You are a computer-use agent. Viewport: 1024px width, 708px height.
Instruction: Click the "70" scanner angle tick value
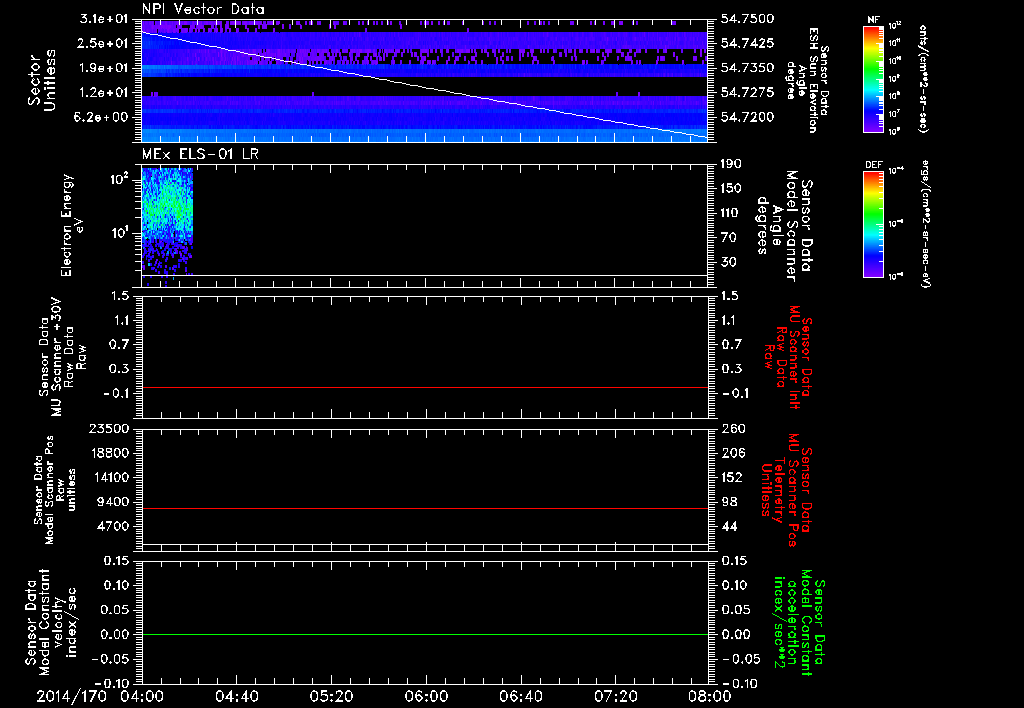click(728, 238)
